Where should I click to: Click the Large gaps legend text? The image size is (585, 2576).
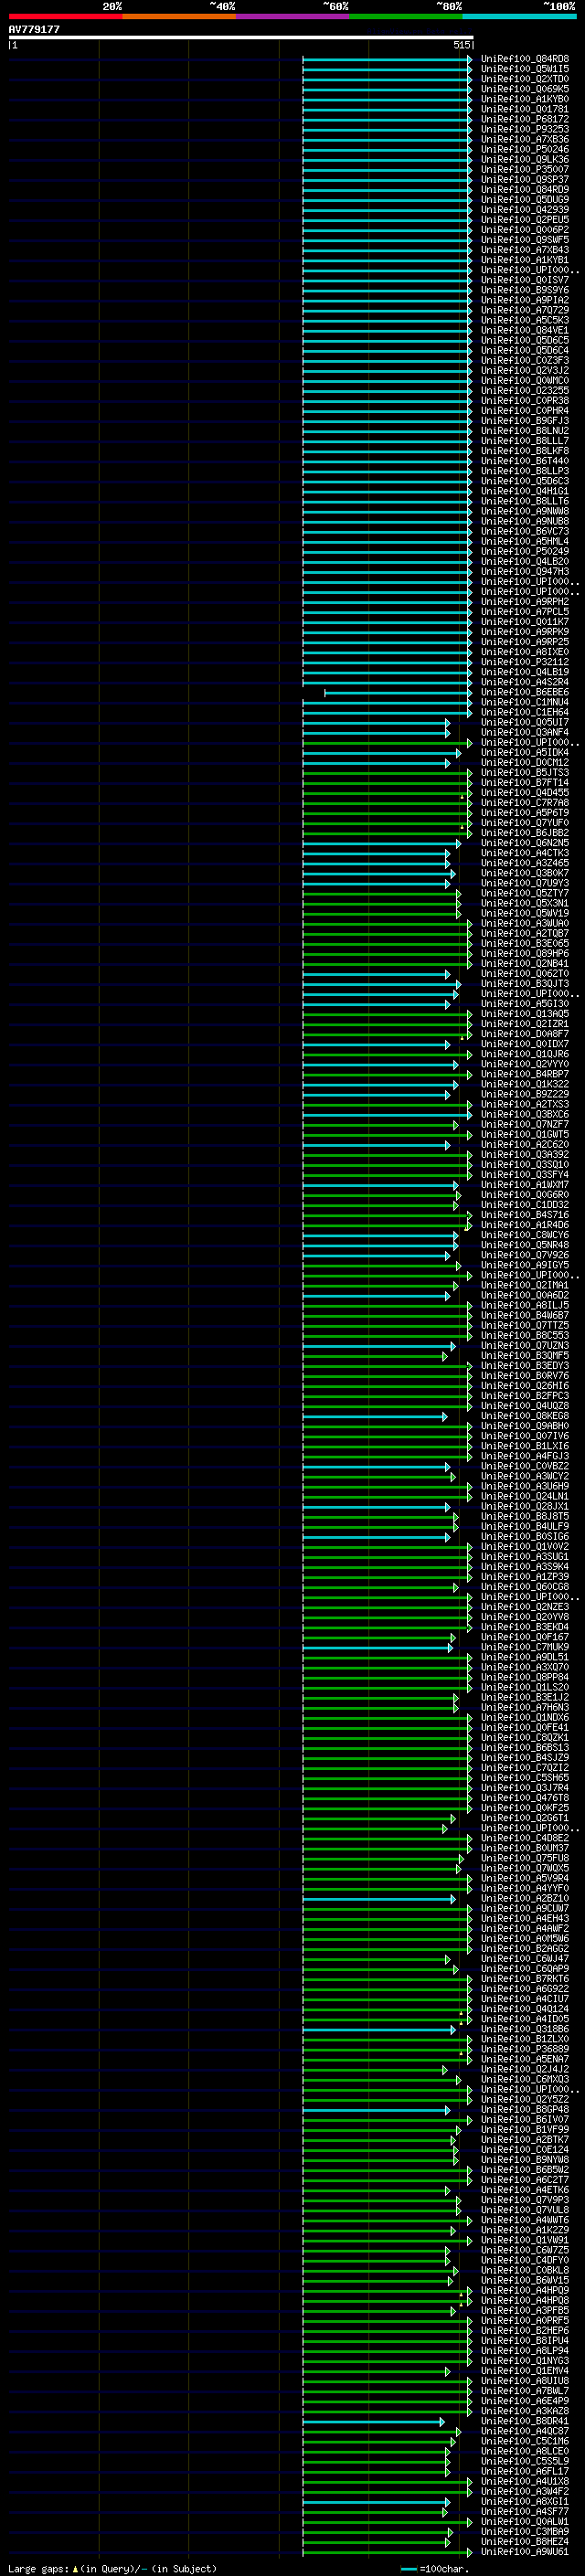[x=112, y=2568]
